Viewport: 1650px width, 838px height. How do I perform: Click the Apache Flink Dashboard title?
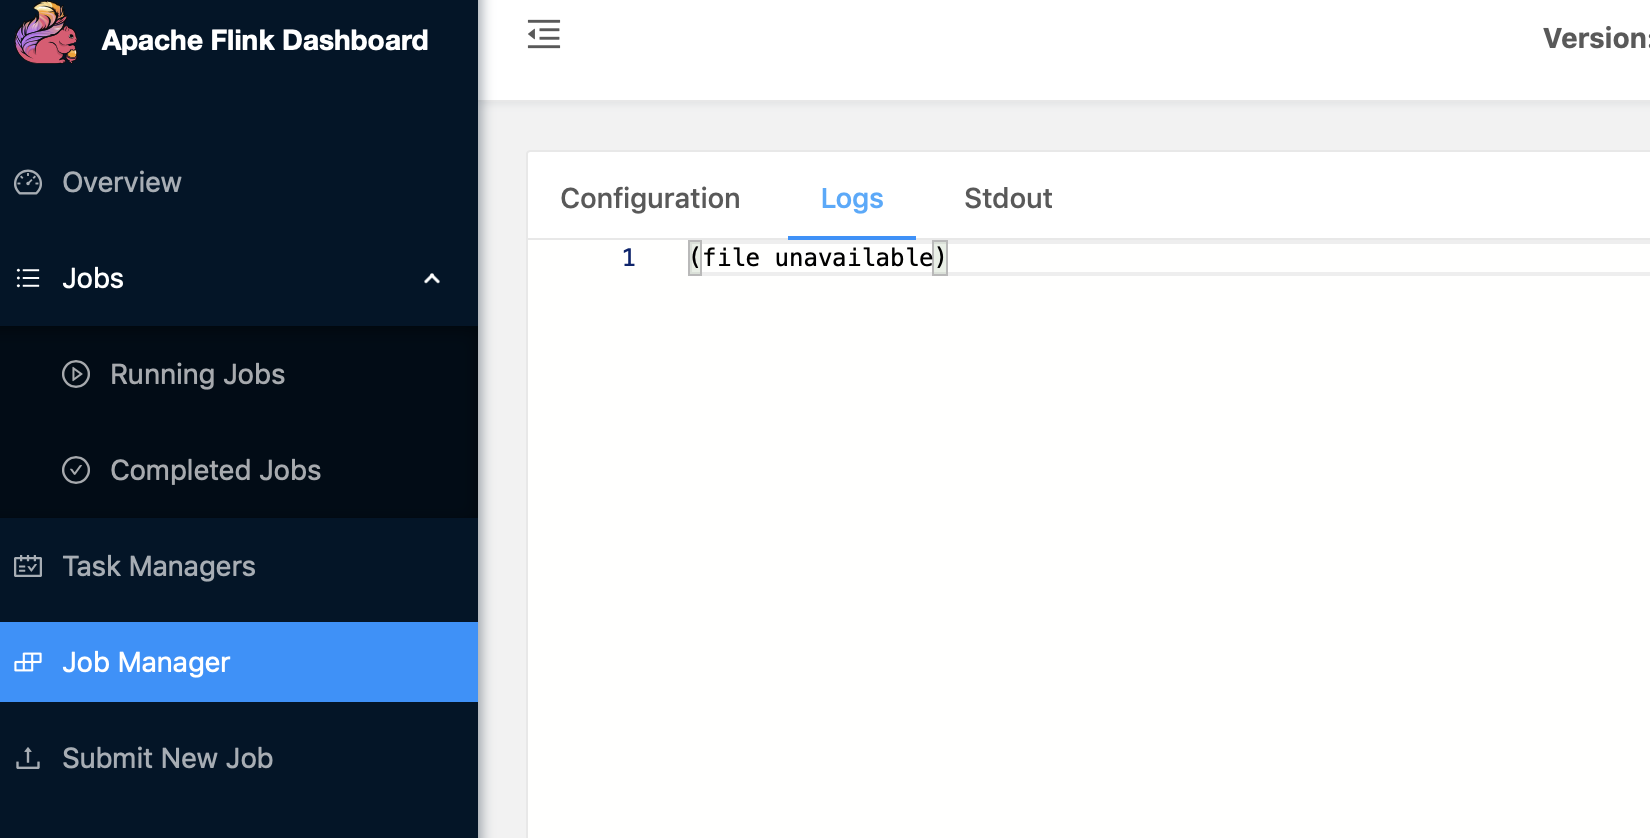(x=265, y=40)
